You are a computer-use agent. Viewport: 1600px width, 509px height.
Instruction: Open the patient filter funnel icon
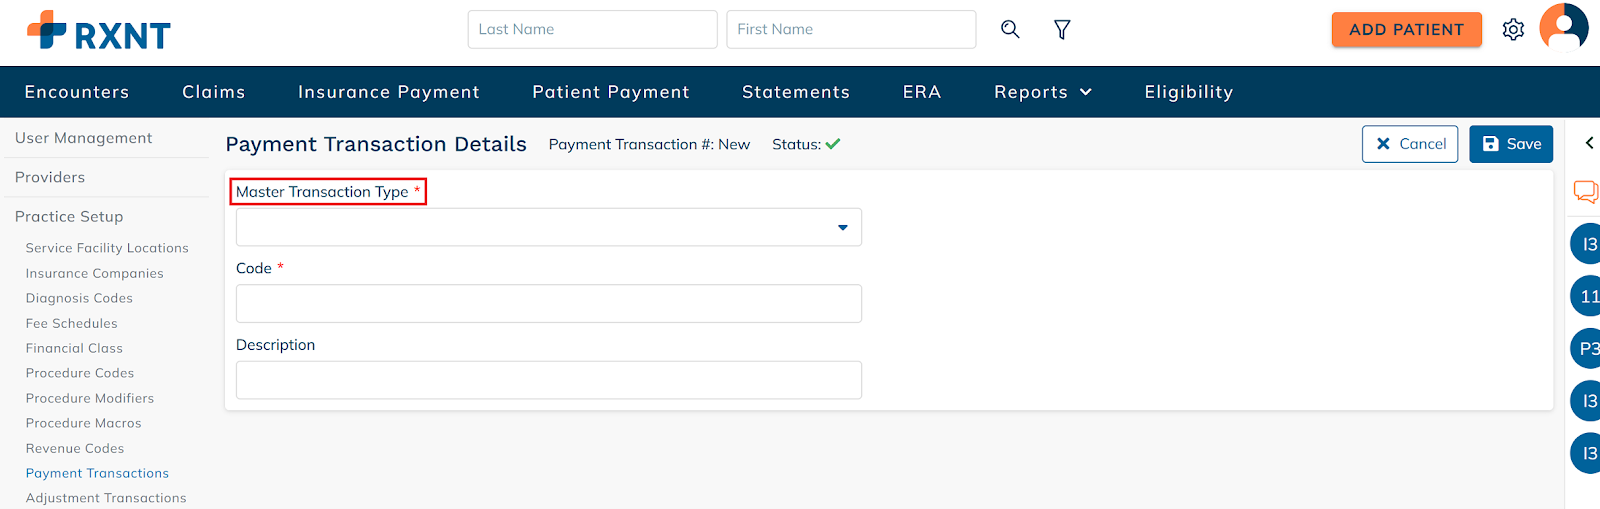1062,30
